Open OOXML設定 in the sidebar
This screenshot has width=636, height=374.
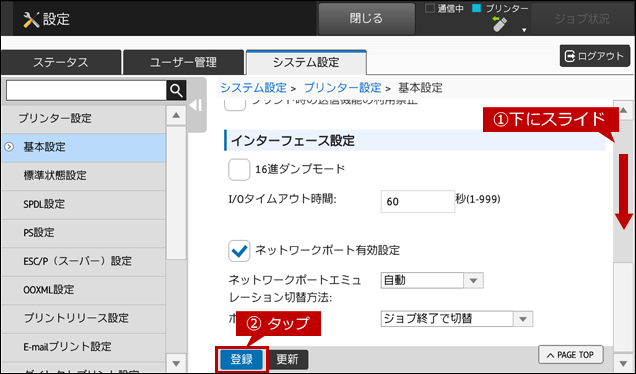pos(83,290)
